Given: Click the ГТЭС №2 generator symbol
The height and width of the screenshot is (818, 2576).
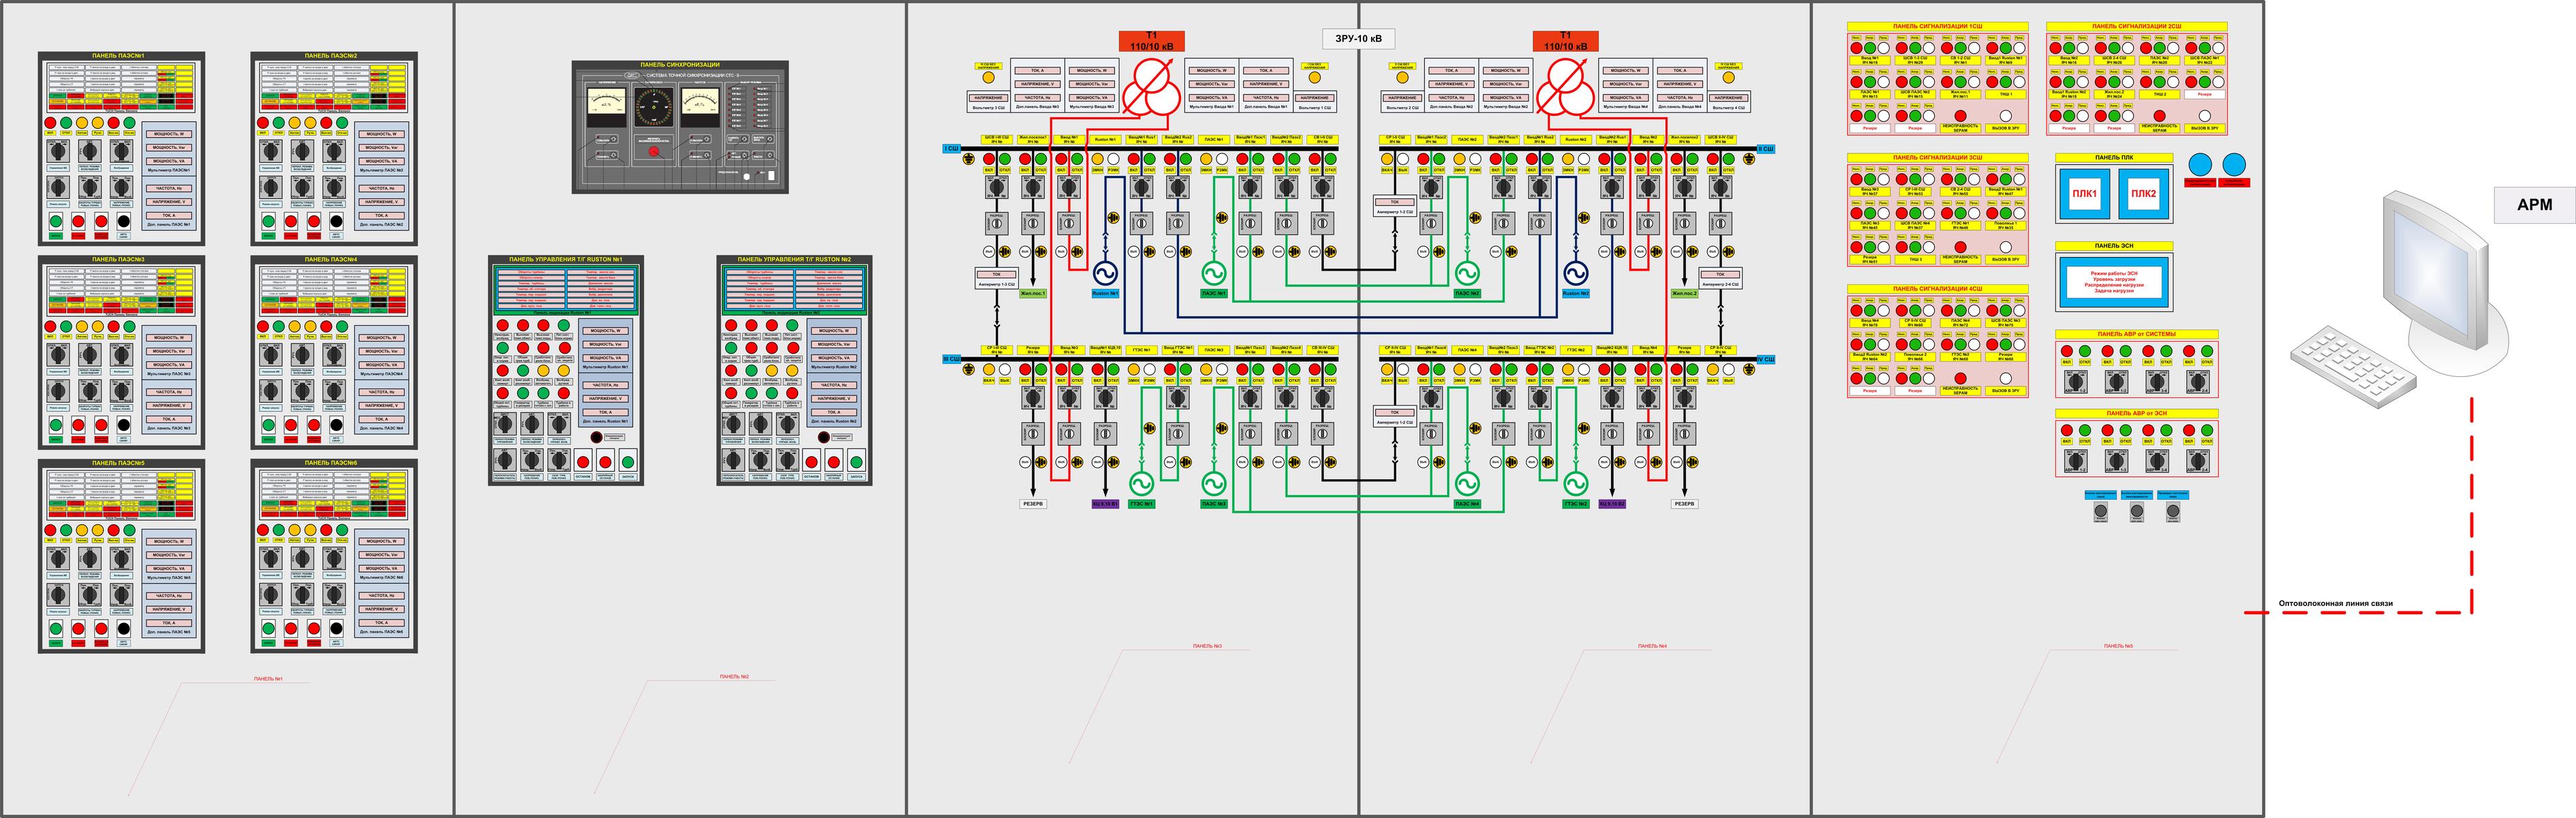Looking at the screenshot, I should [x=1575, y=483].
